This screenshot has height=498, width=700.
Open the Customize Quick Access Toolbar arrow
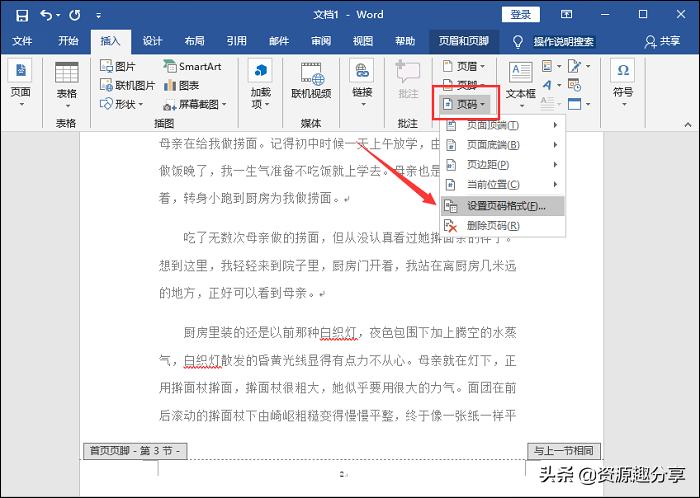pos(98,16)
